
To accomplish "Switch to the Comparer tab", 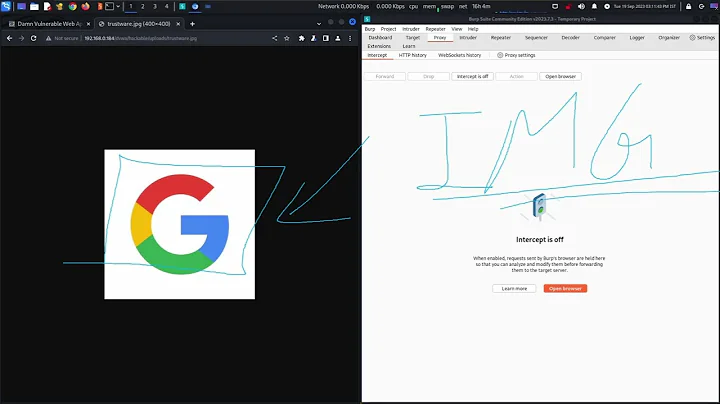I will [x=604, y=38].
